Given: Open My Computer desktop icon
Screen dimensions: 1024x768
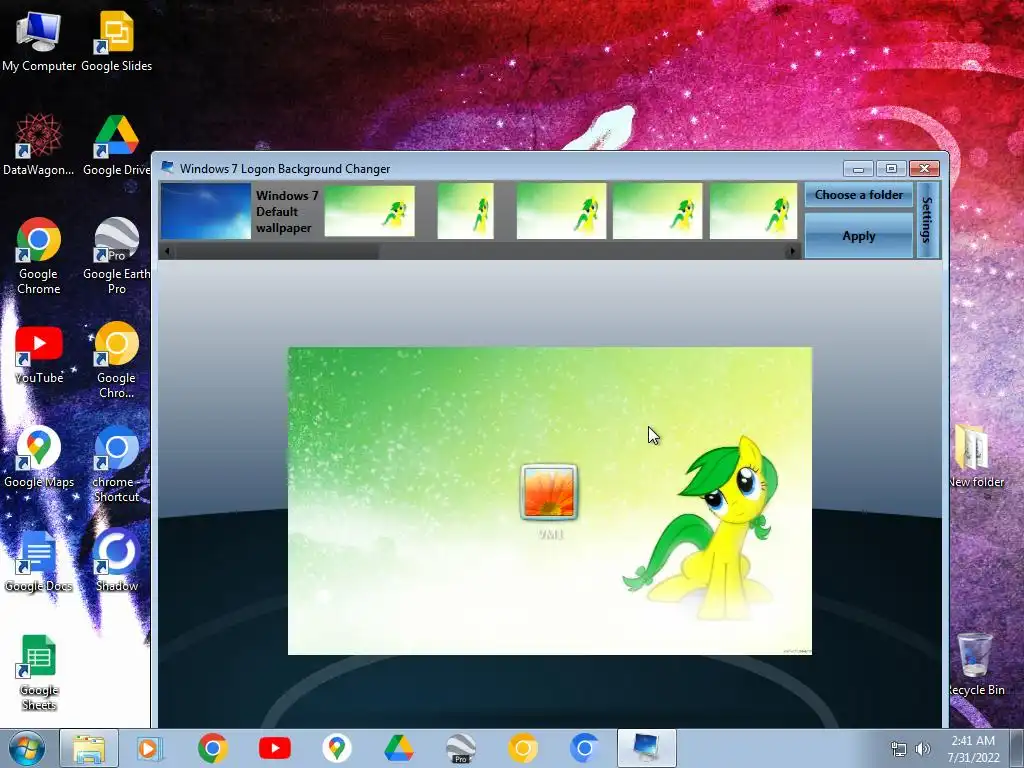Looking at the screenshot, I should (39, 41).
